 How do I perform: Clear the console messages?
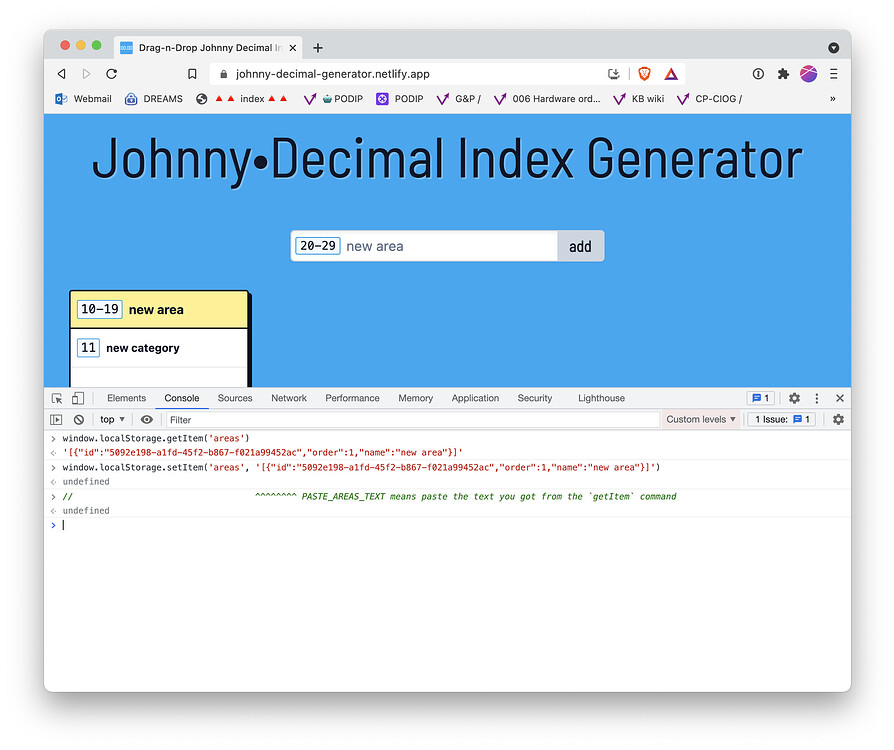tap(79, 419)
